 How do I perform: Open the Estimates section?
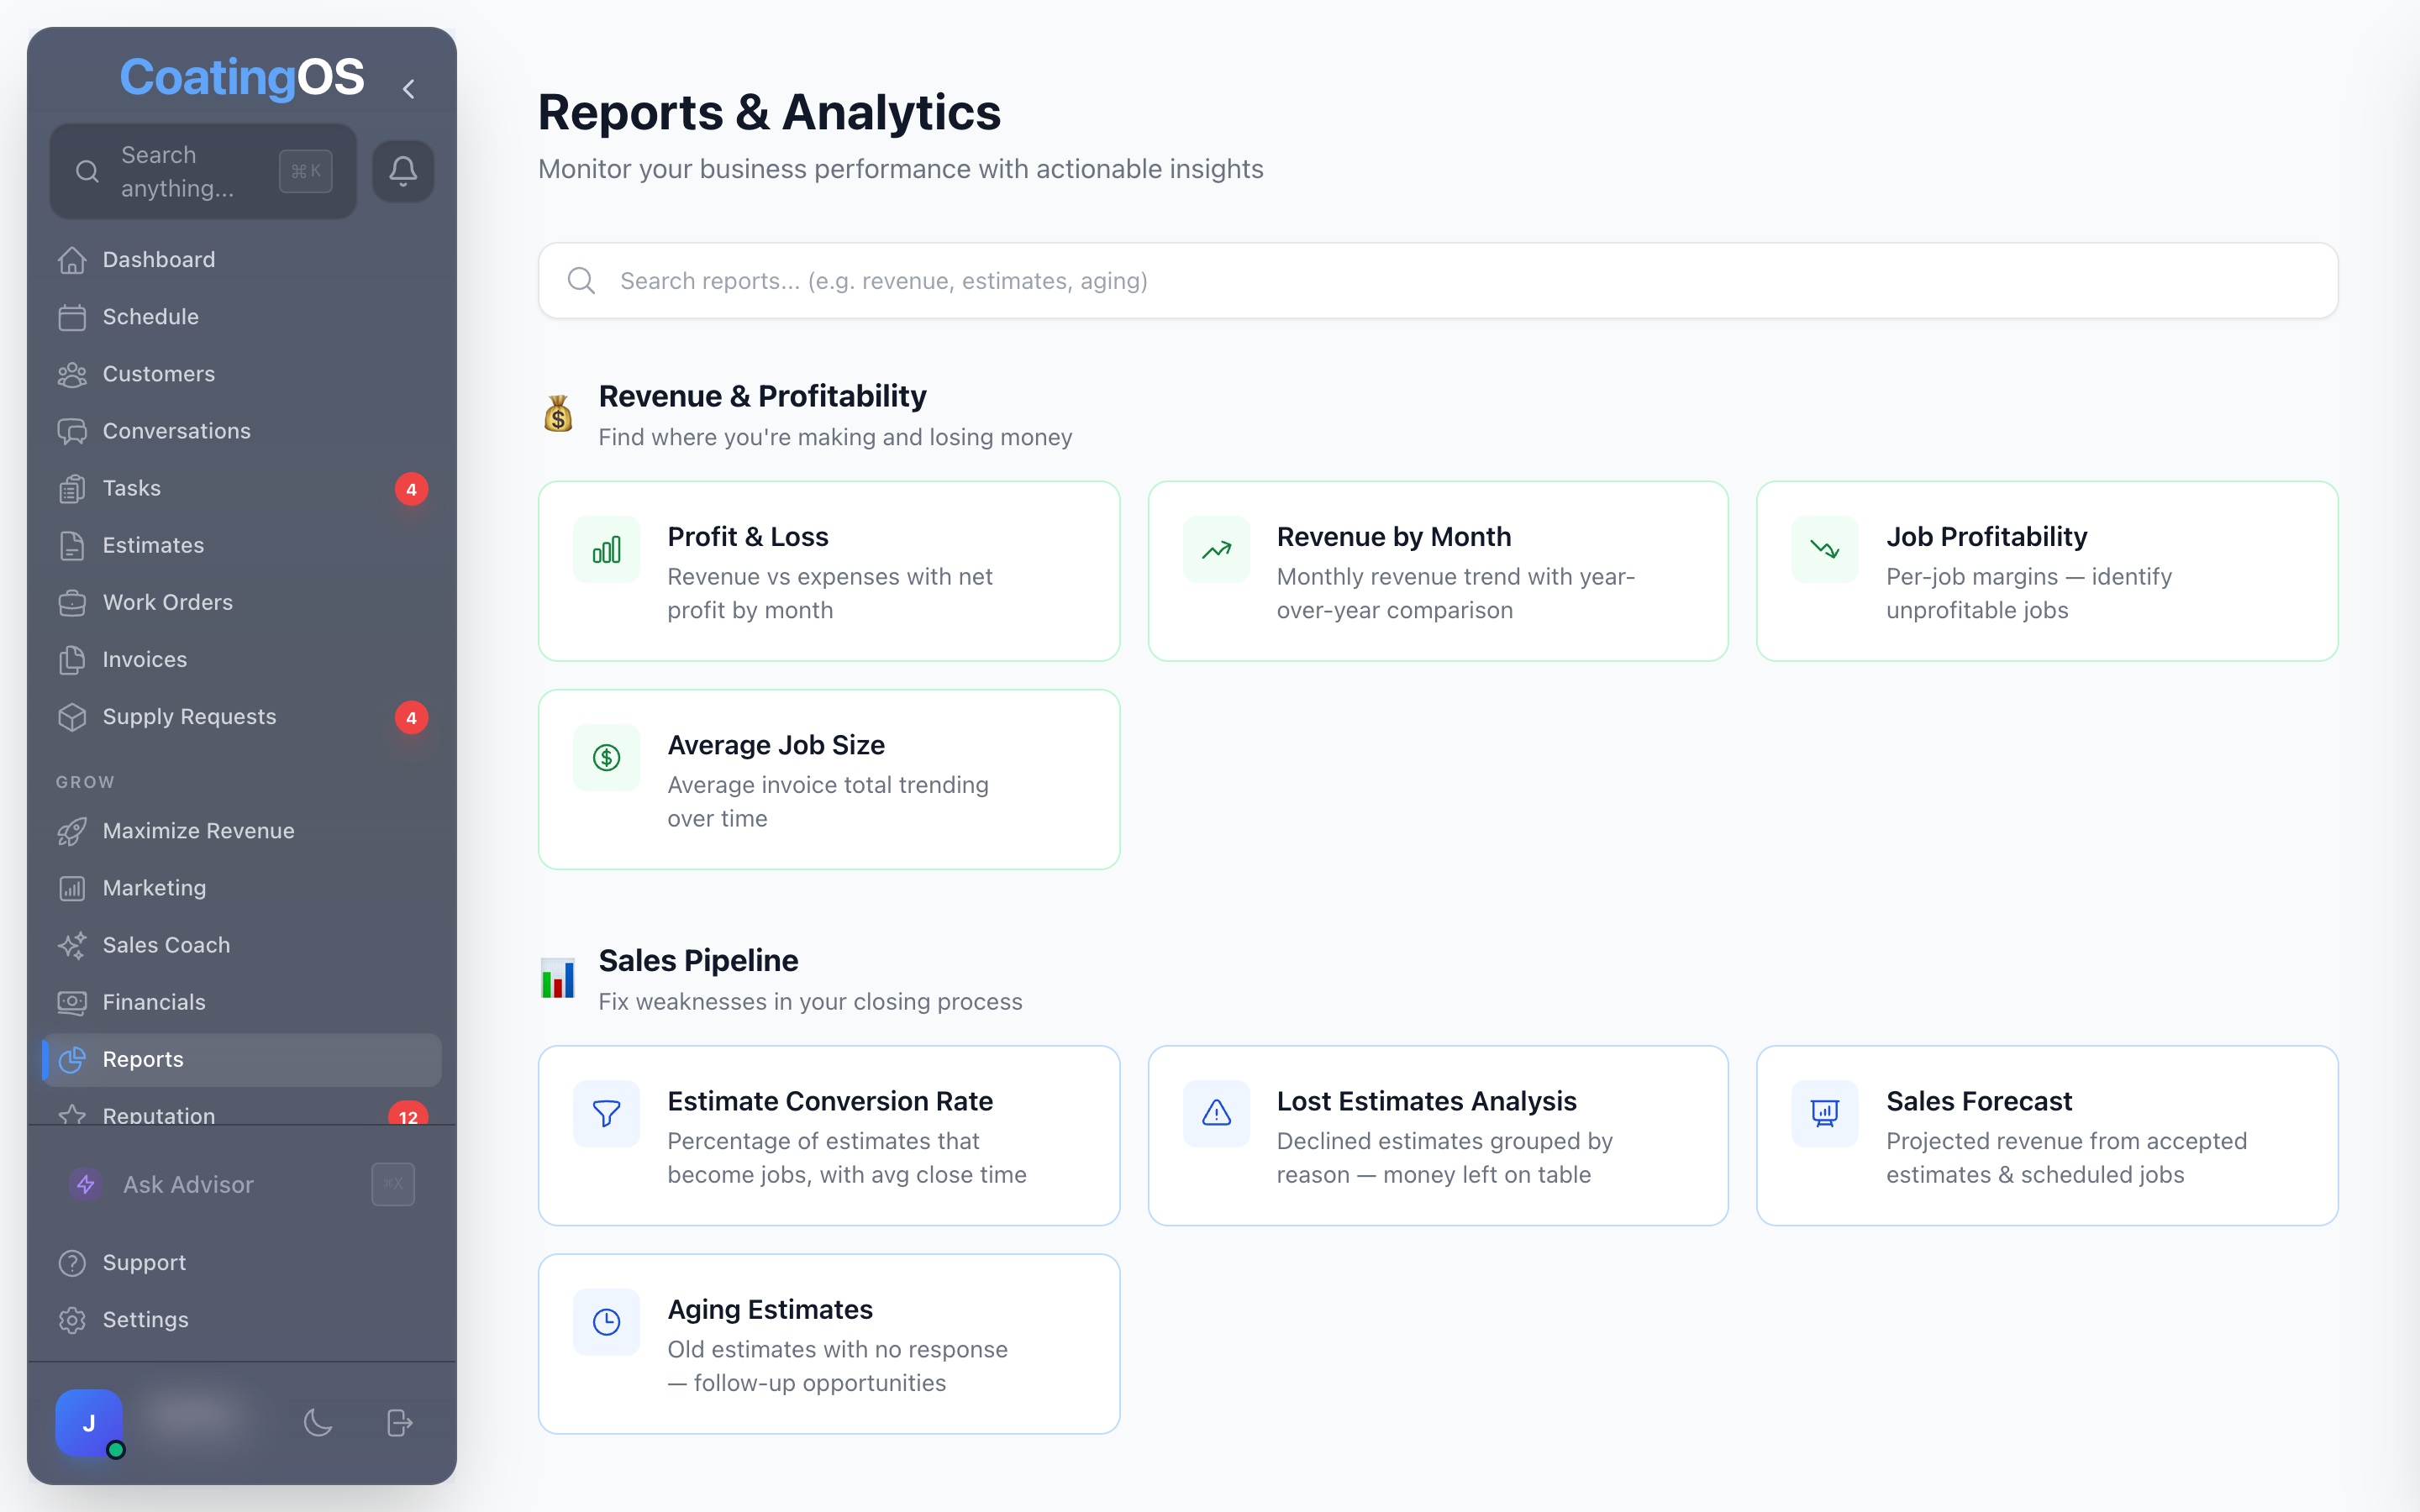pos(241,545)
